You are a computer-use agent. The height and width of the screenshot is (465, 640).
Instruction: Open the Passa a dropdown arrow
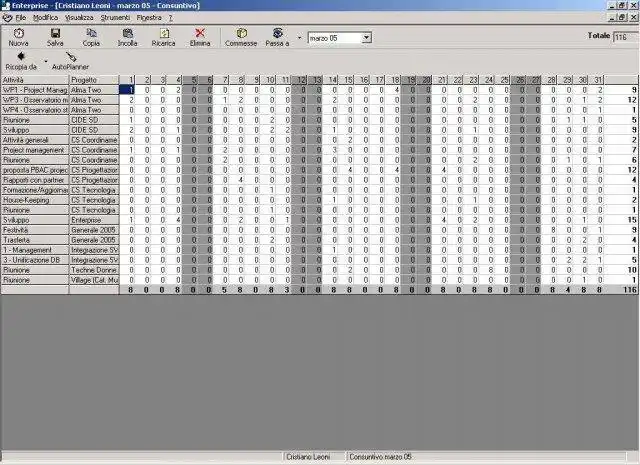pyautogui.click(x=299, y=38)
